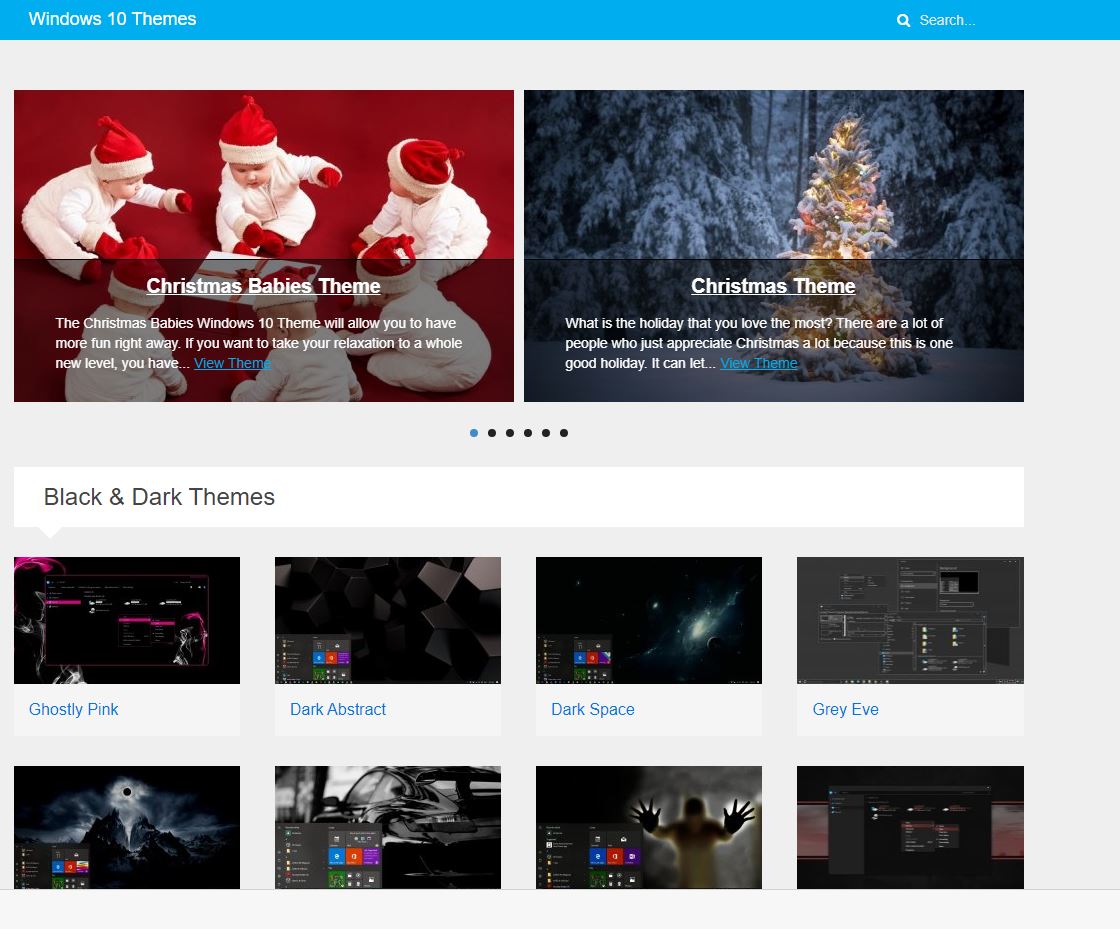Select the fourth carousel dot
The height and width of the screenshot is (929, 1120).
(x=528, y=433)
